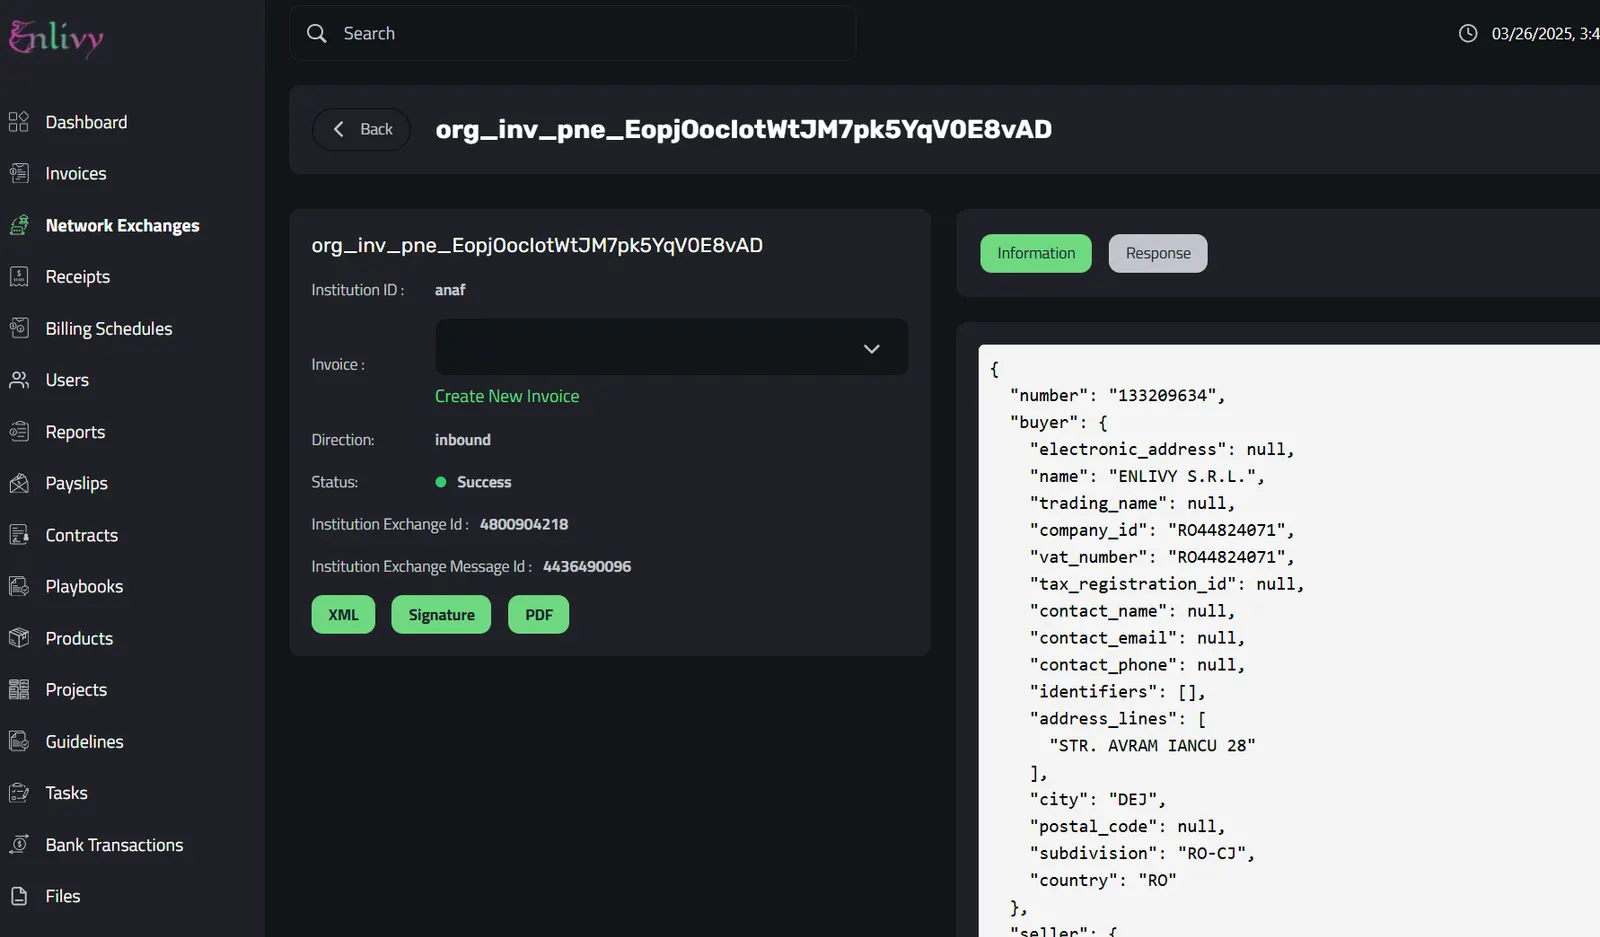This screenshot has width=1600, height=937.
Task: Click the card heading org_inv_pne identifier
Action: [537, 245]
